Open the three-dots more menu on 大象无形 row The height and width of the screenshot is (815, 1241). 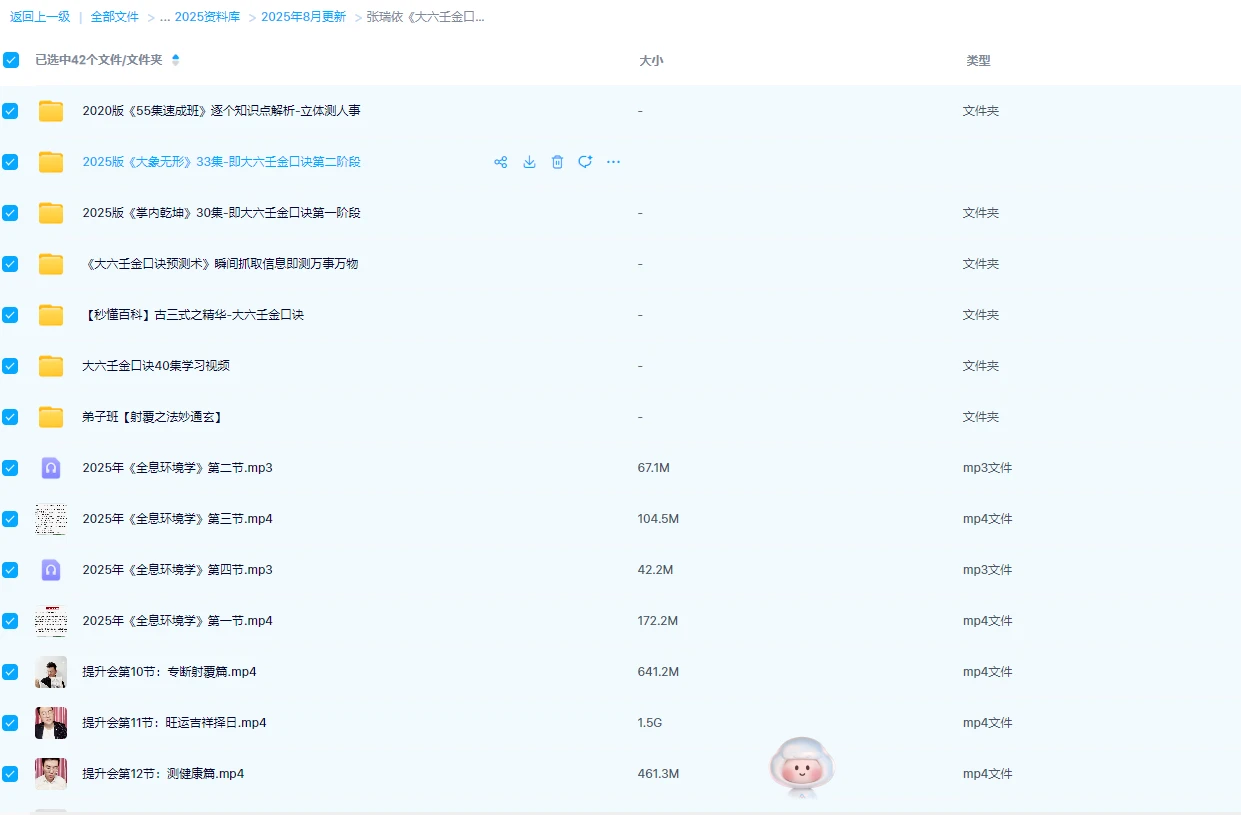[x=613, y=162]
